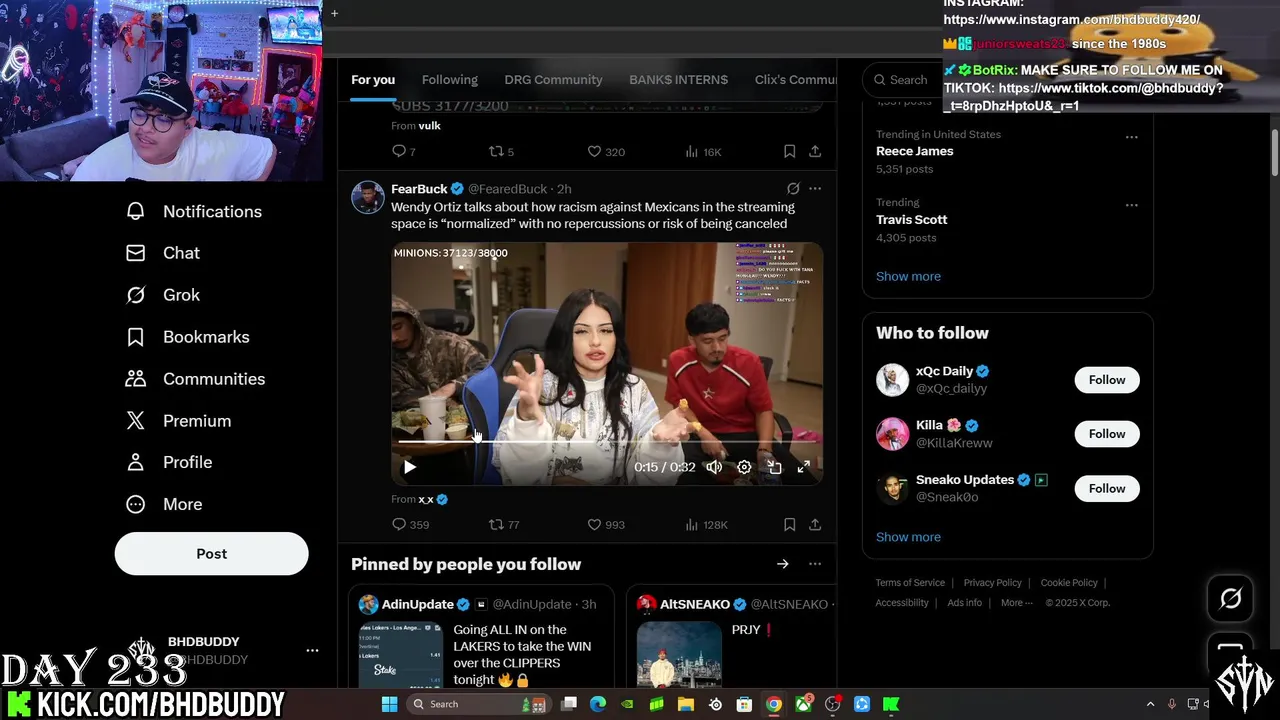Expand video to fullscreen

pyautogui.click(x=803, y=467)
